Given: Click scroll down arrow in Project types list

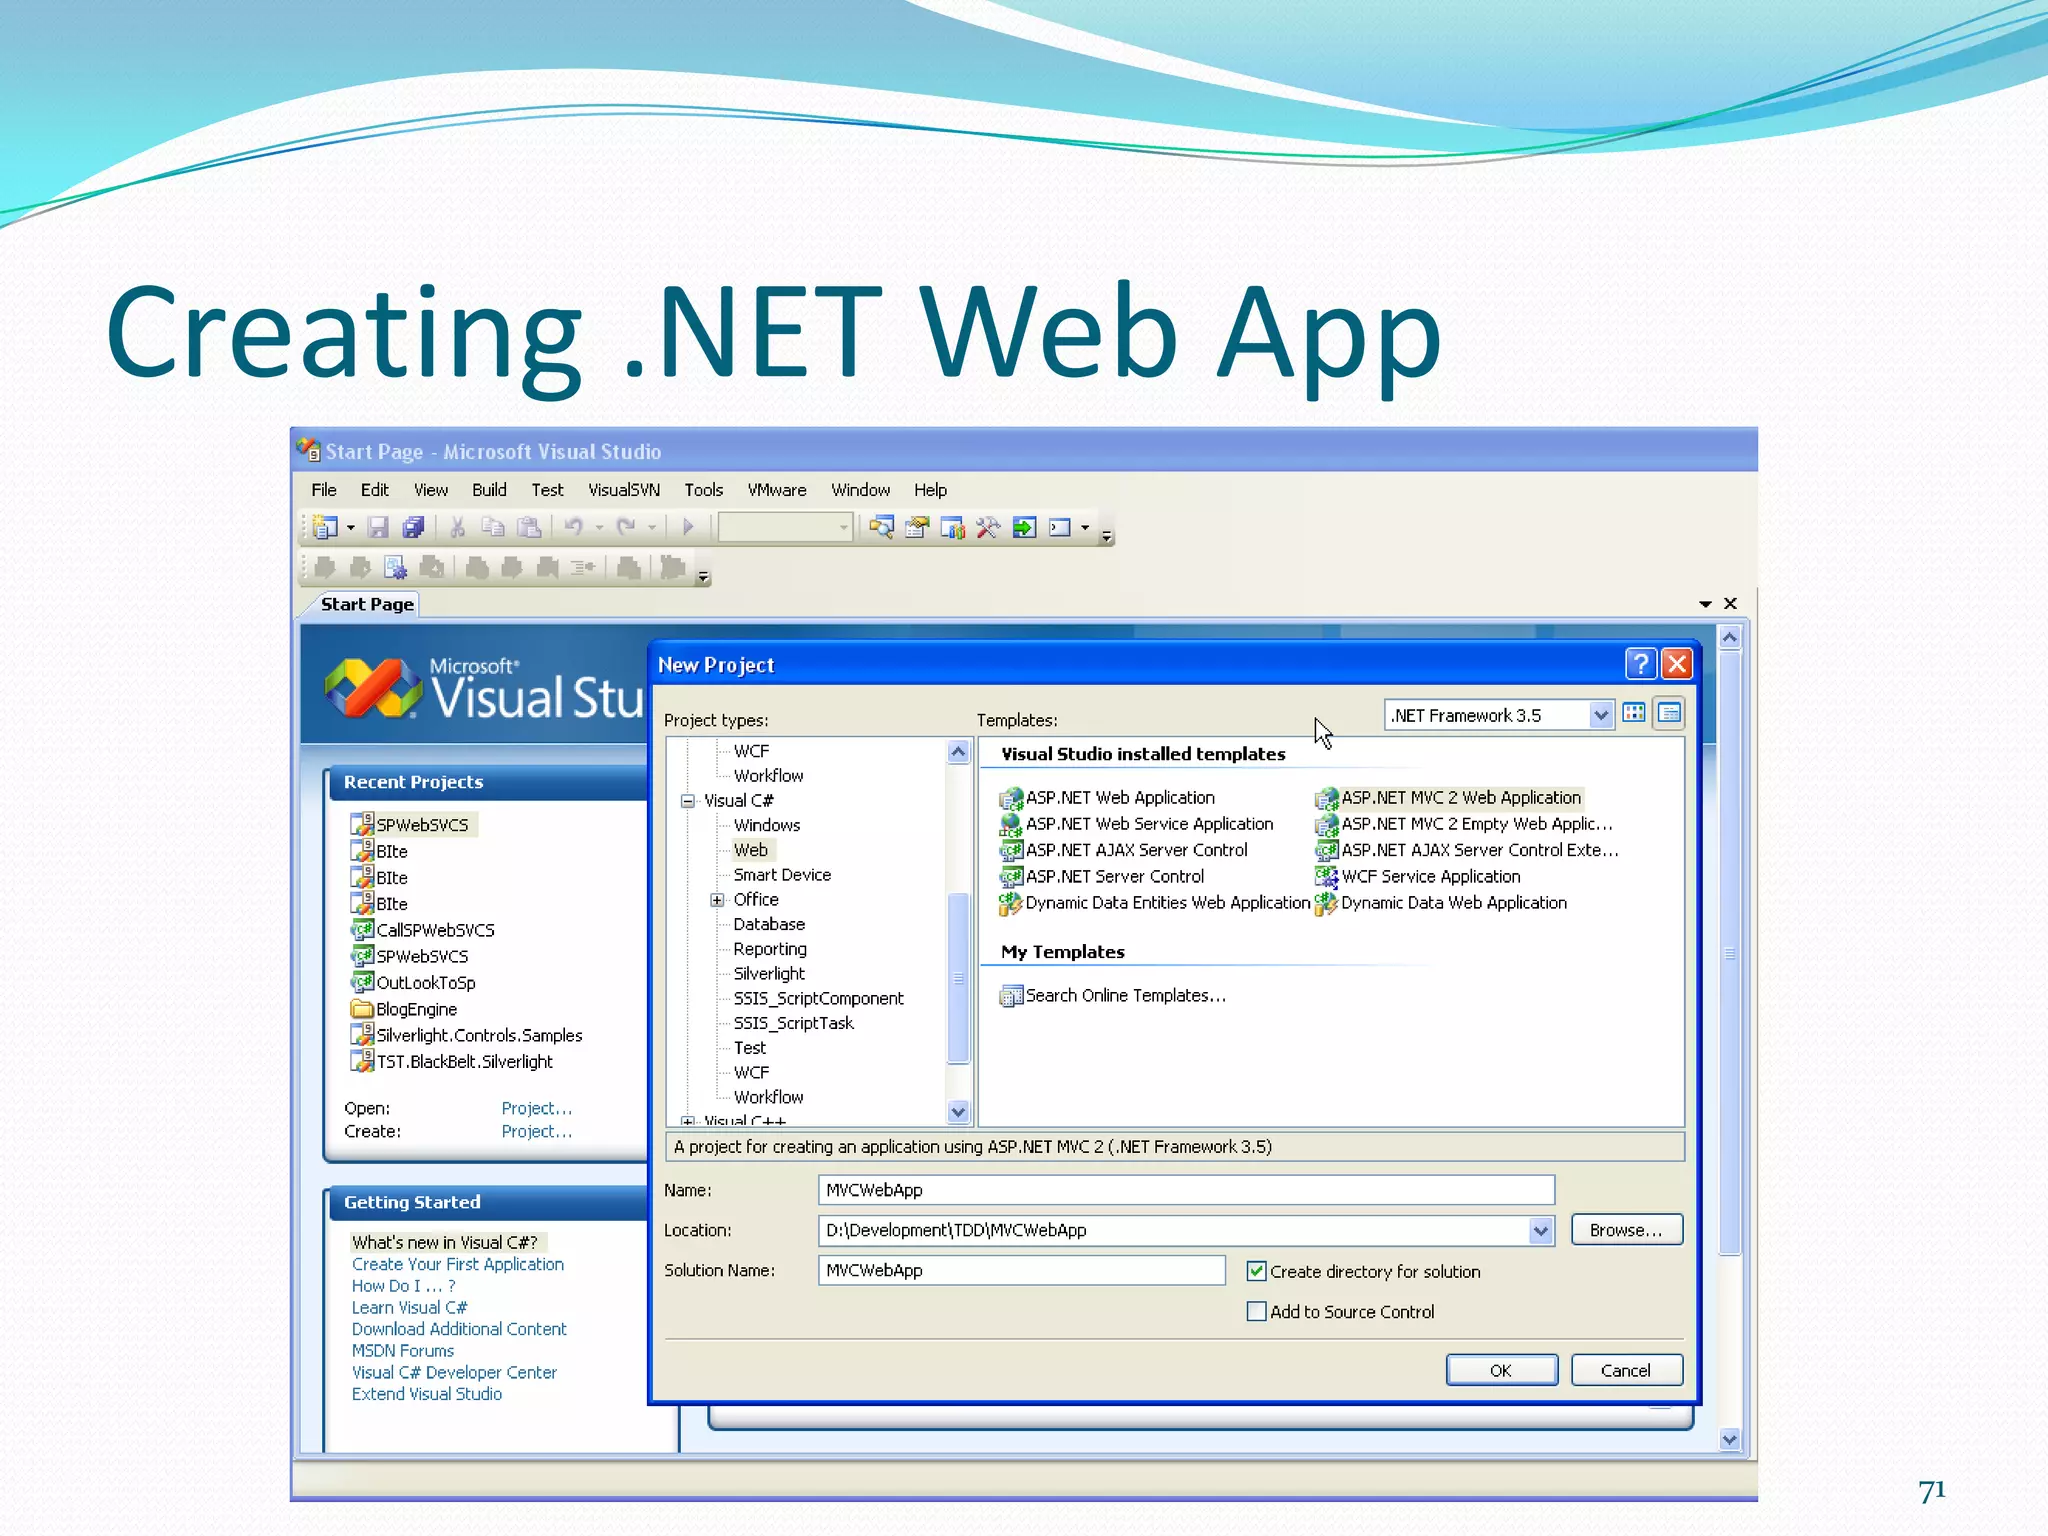Looking at the screenshot, I should coord(958,1111).
